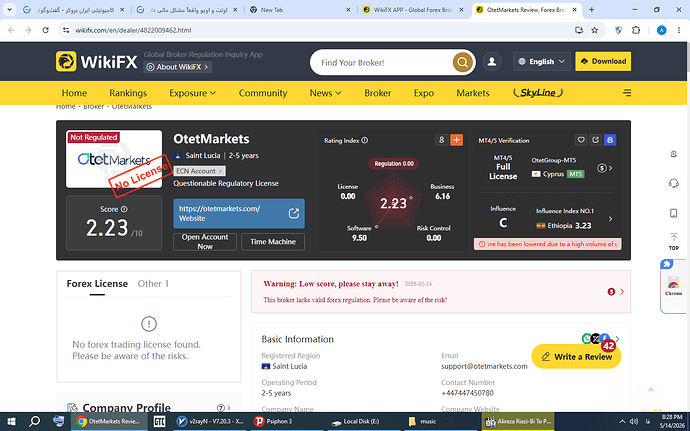Open the Expo menu item
This screenshot has width=690, height=431.
pyautogui.click(x=424, y=93)
